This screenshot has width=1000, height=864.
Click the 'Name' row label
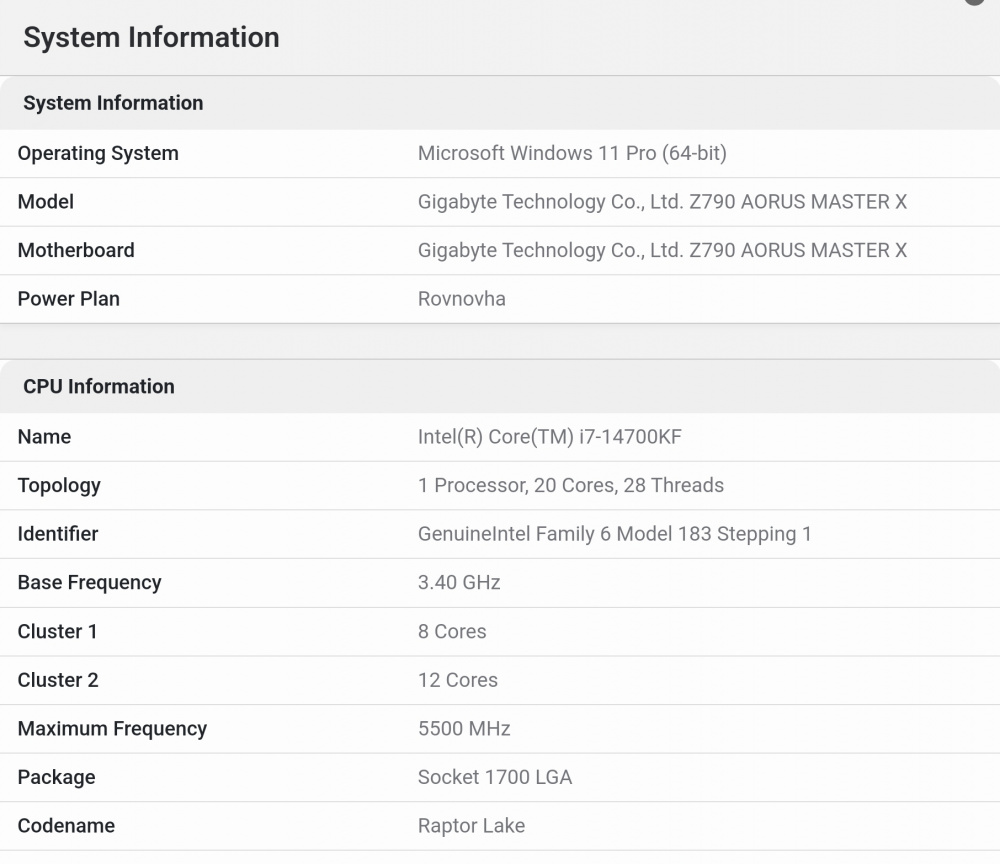click(45, 437)
